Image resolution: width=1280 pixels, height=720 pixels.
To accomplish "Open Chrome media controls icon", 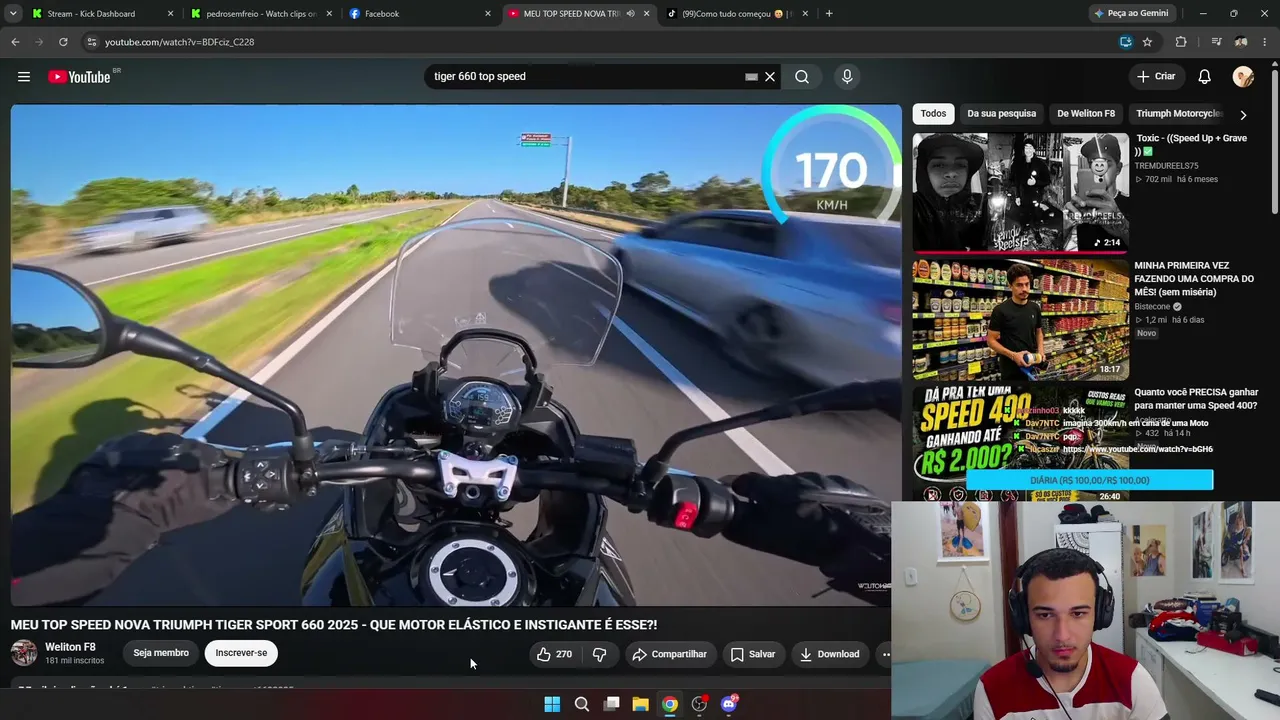I will coord(1216,42).
